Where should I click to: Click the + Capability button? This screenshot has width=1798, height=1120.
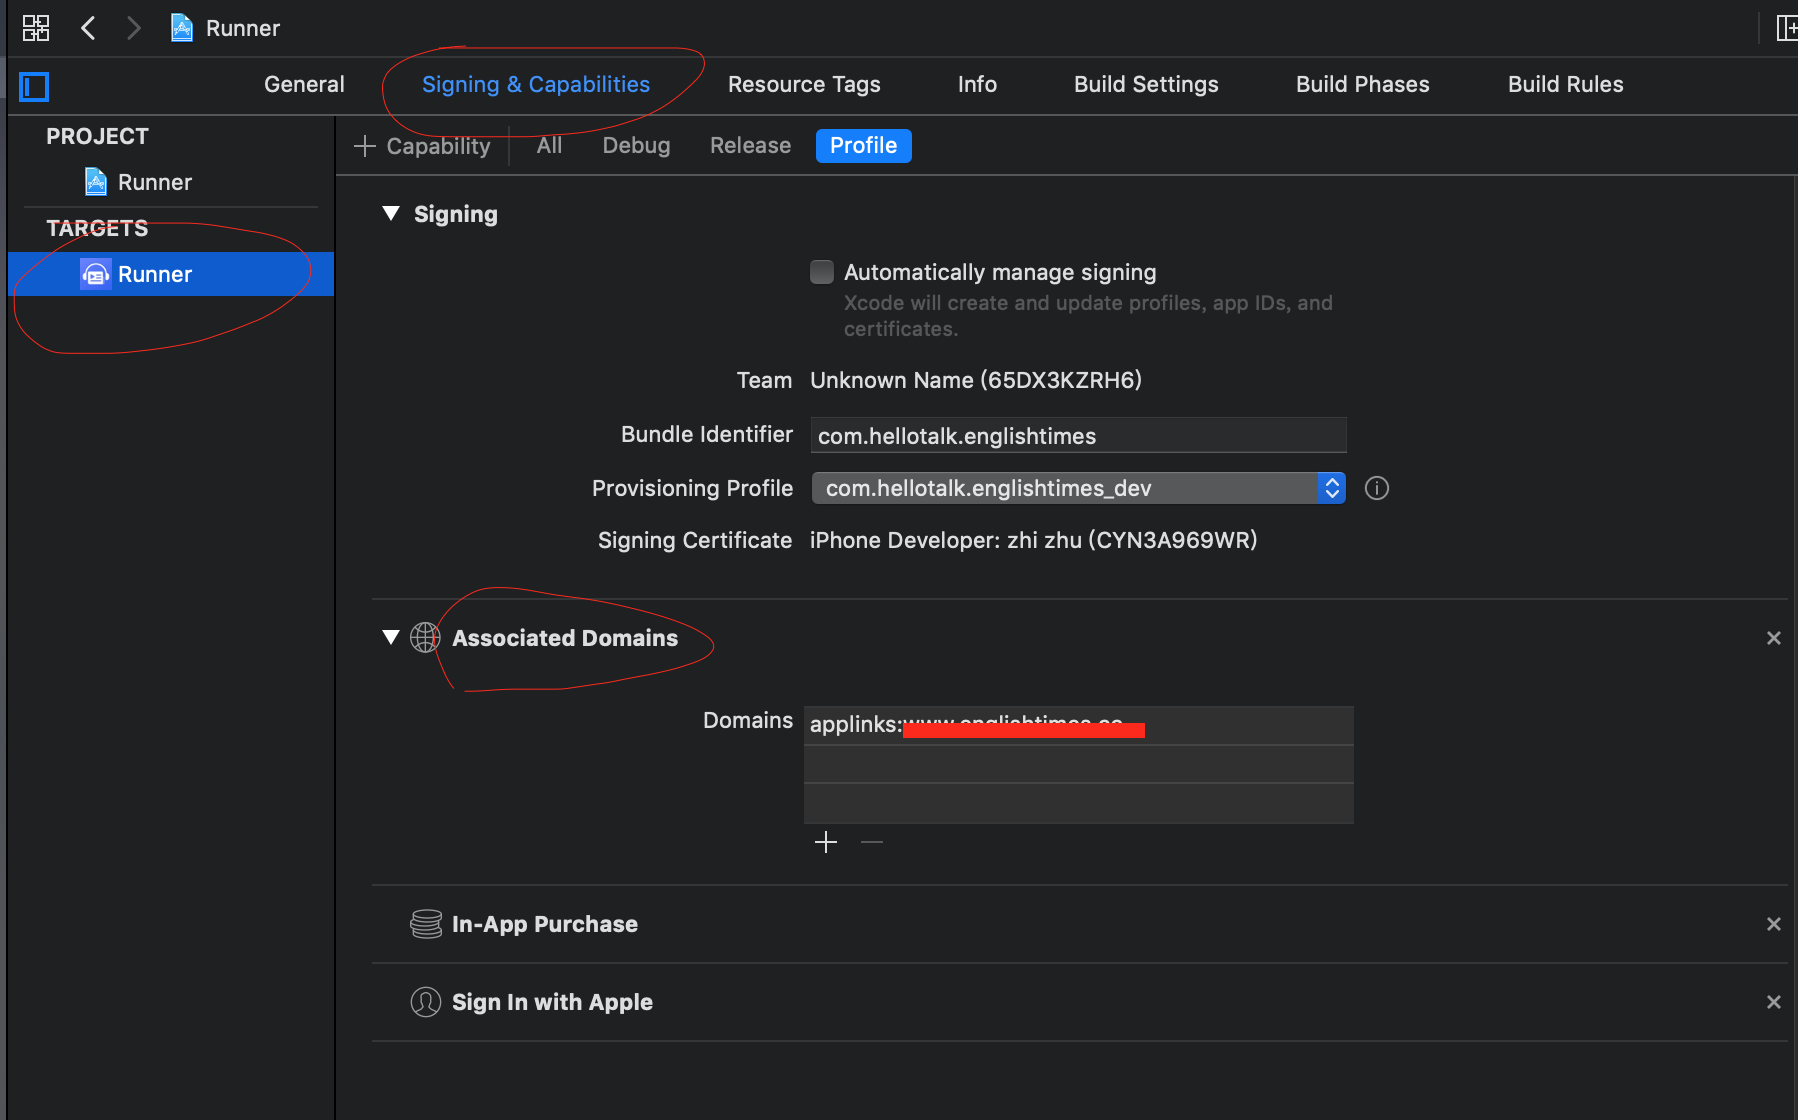pos(423,145)
